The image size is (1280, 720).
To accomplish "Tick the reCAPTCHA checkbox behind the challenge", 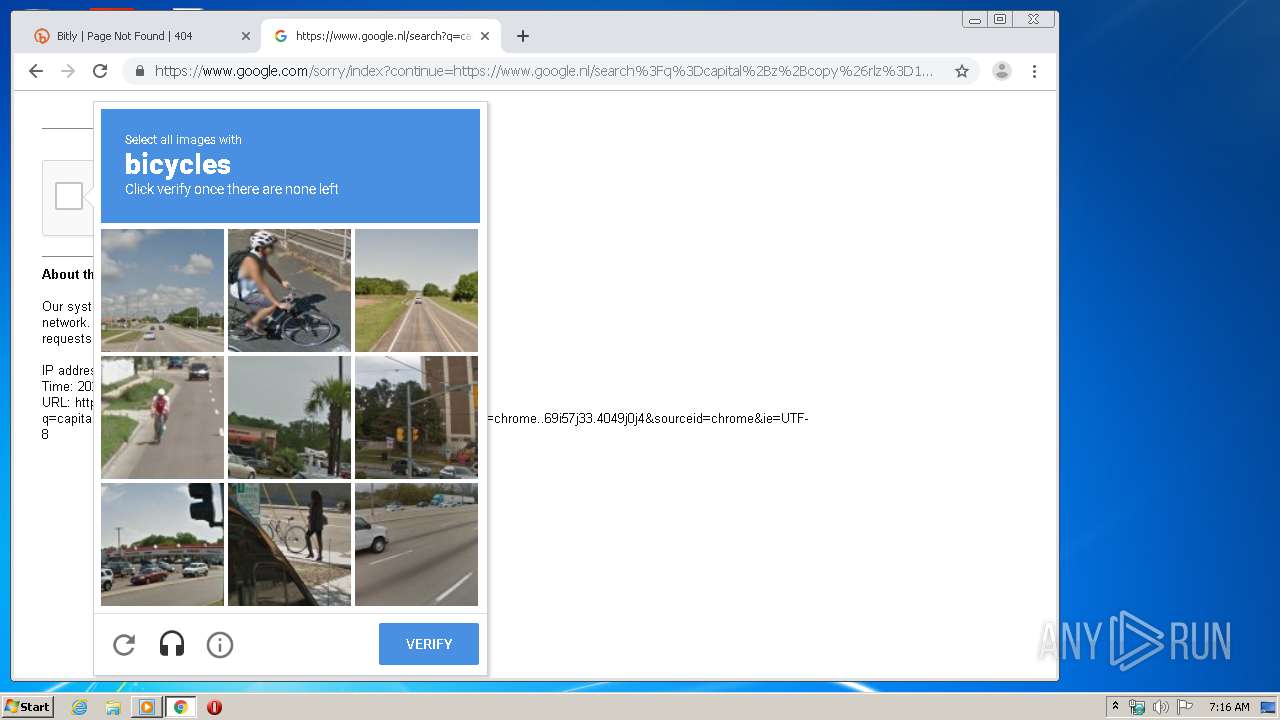I will pyautogui.click(x=69, y=196).
